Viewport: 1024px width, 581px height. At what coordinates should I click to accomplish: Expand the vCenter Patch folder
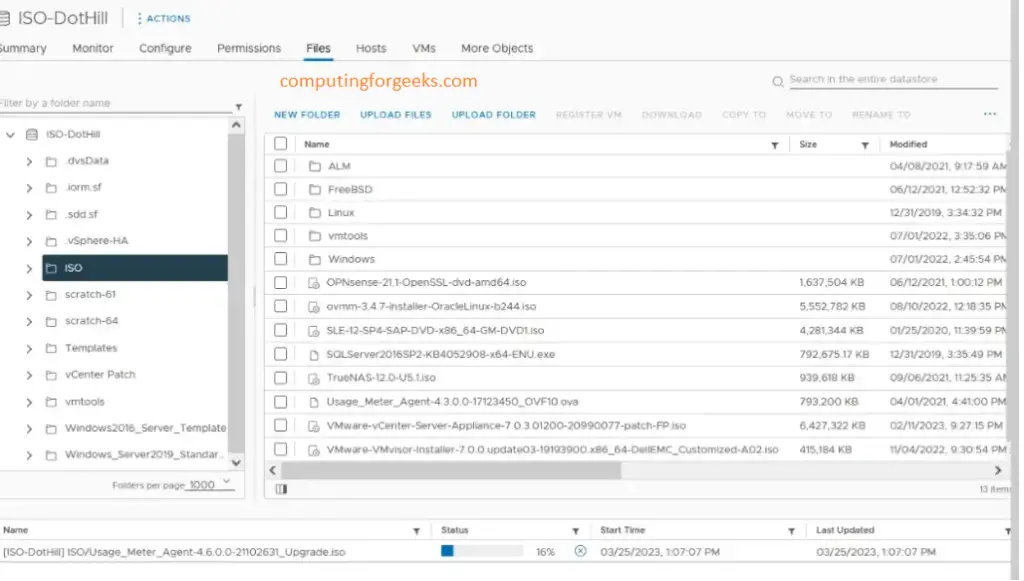(29, 375)
